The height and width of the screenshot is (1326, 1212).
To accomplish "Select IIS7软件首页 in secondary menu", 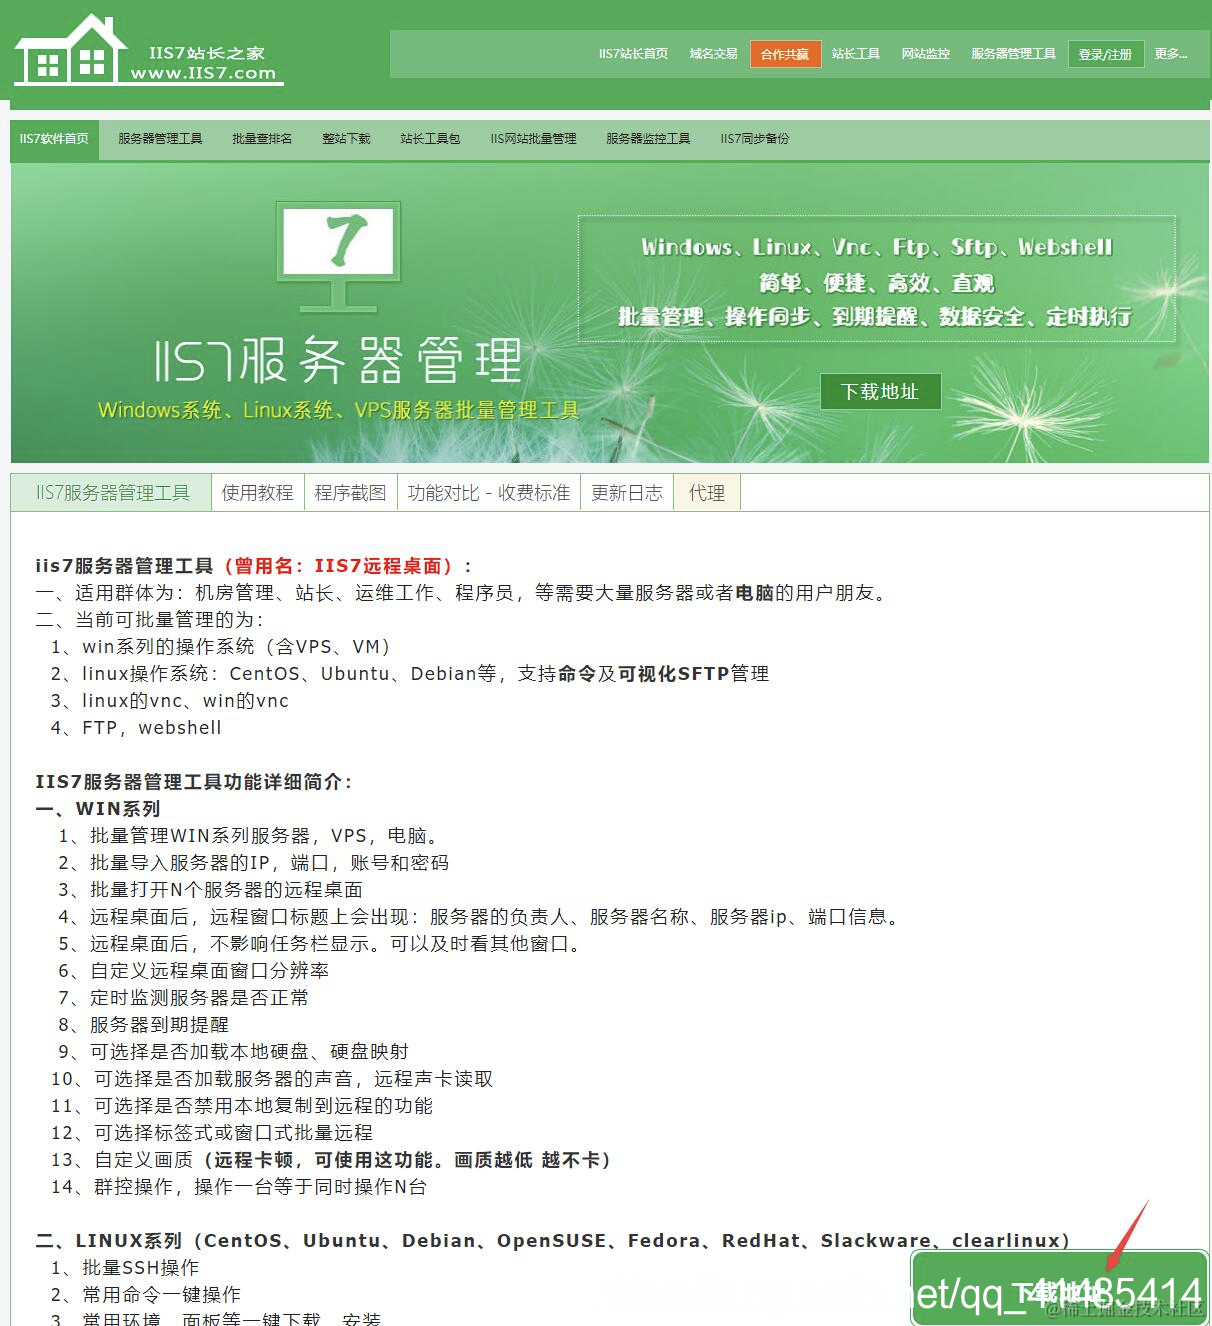I will [x=54, y=139].
